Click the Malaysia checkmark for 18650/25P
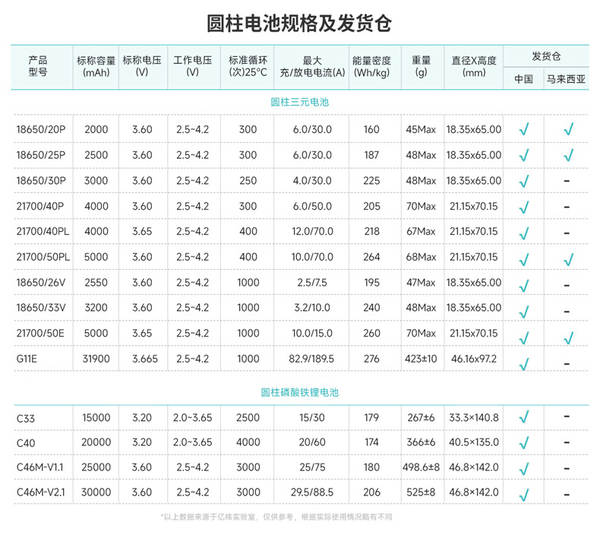Image resolution: width=600 pixels, height=541 pixels. pyautogui.click(x=569, y=155)
